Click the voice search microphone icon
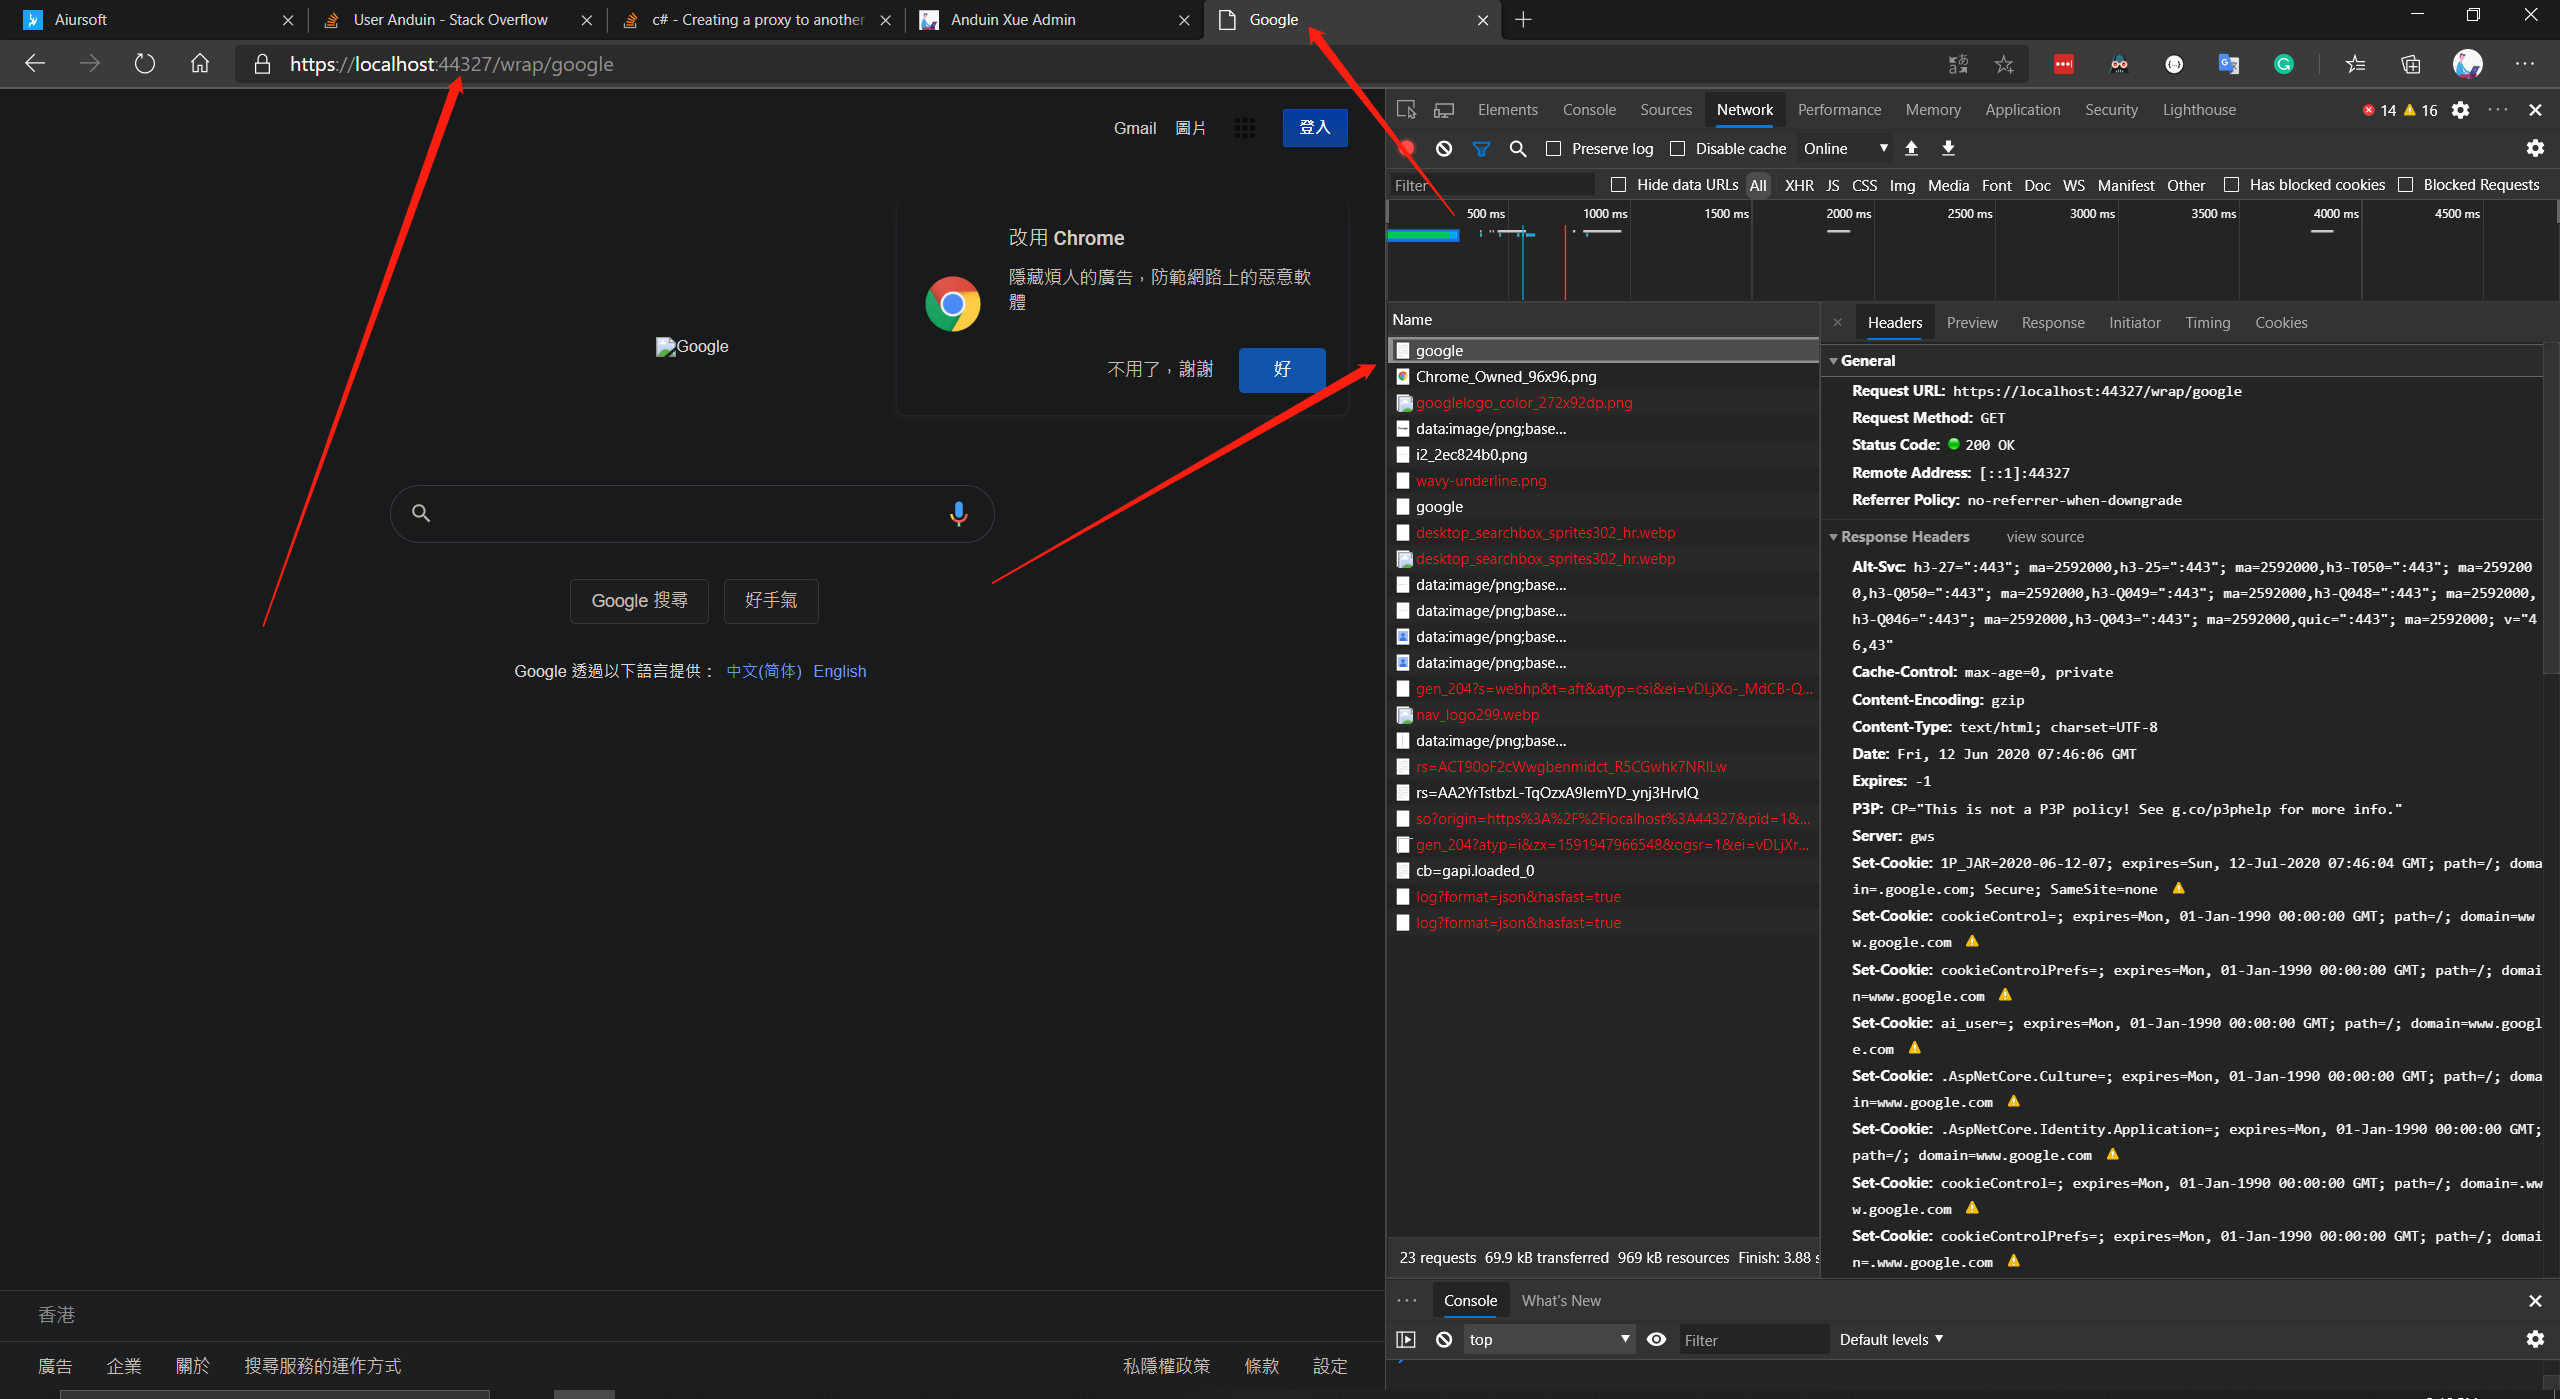The width and height of the screenshot is (2560, 1399). tap(958, 513)
